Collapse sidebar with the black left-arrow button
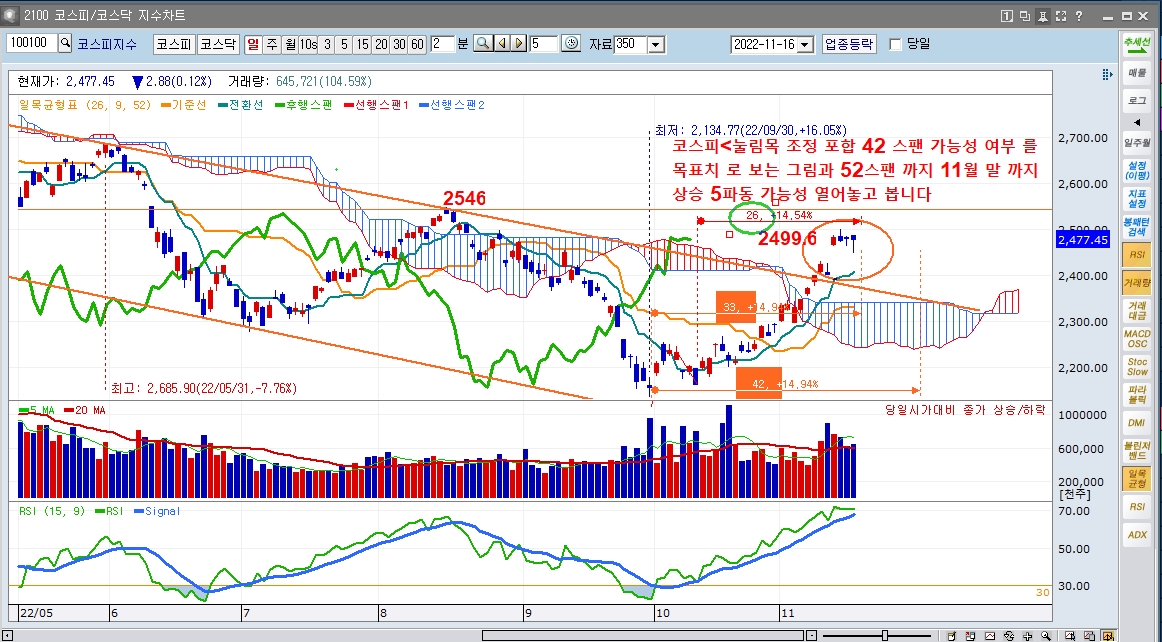 pyautogui.click(x=1137, y=122)
